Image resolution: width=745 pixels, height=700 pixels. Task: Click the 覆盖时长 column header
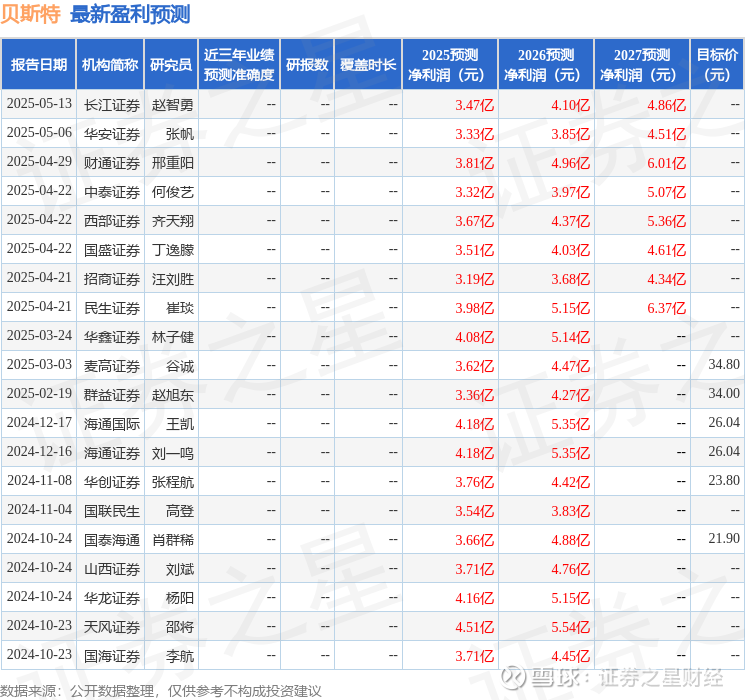pos(368,65)
